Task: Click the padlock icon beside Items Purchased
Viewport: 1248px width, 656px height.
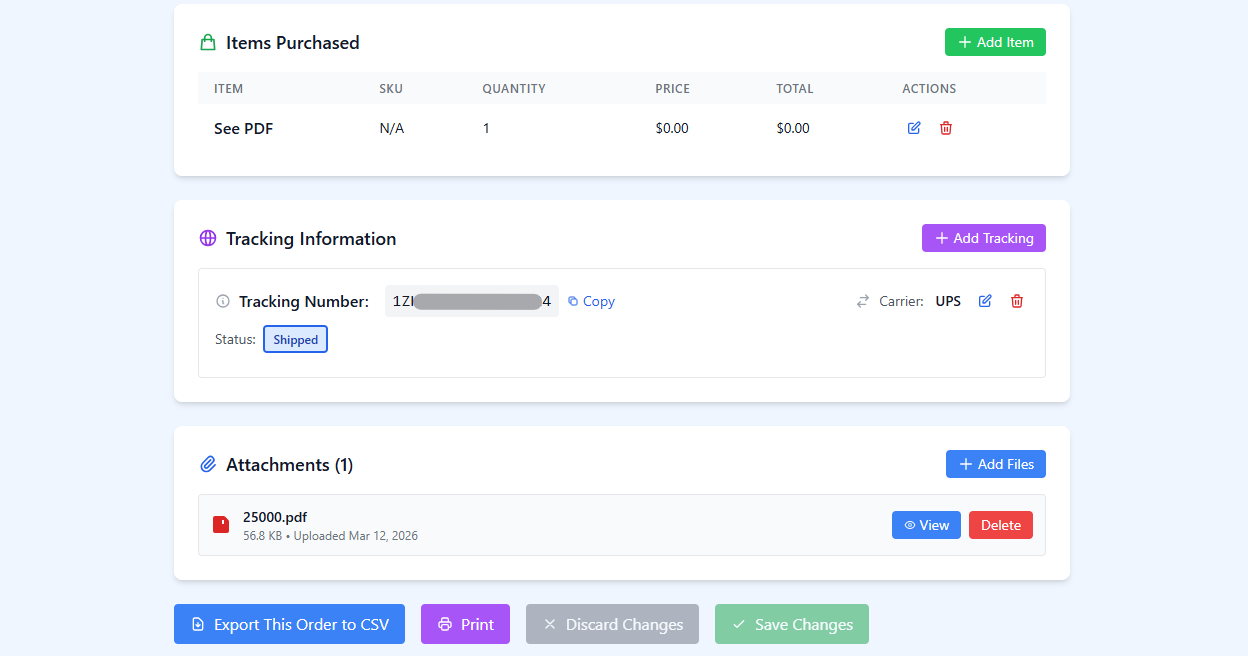Action: click(208, 42)
